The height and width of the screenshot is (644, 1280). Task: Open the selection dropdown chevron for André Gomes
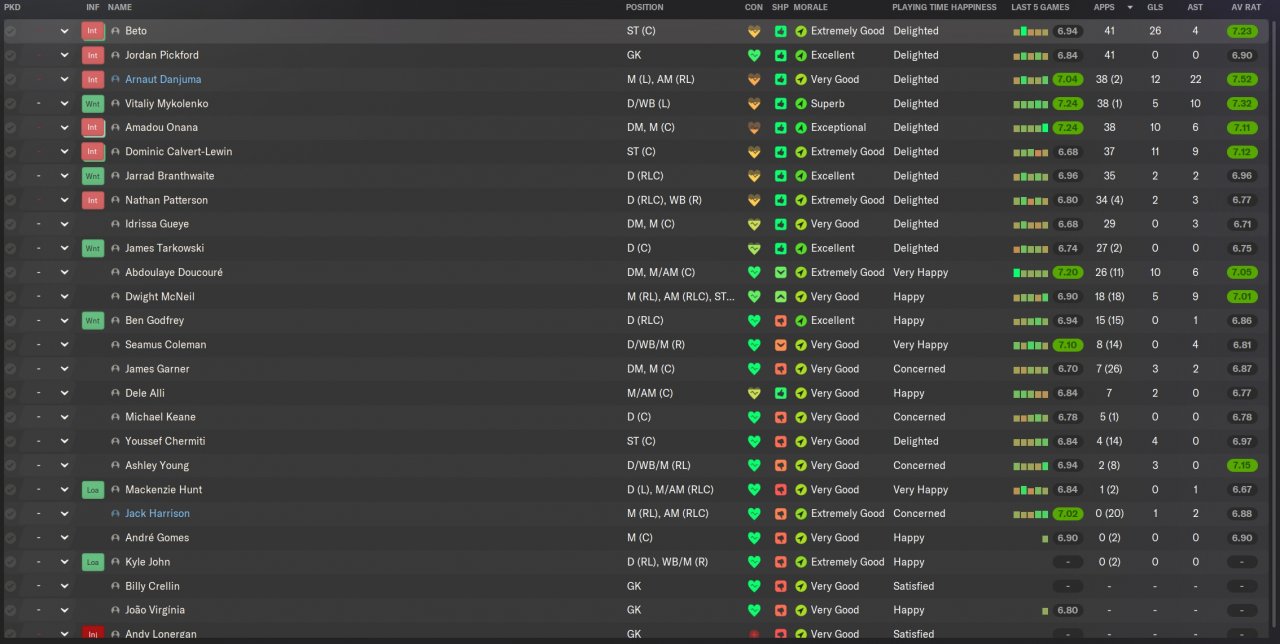tap(64, 538)
